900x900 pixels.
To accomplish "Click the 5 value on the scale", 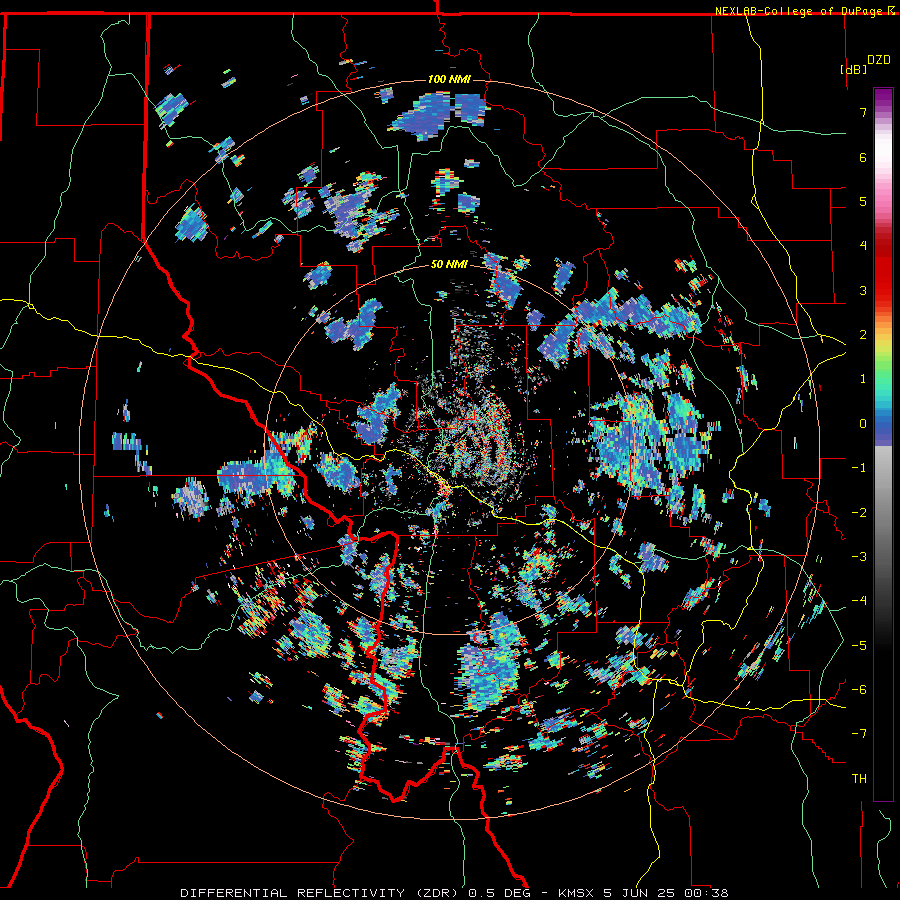I will click(x=863, y=201).
